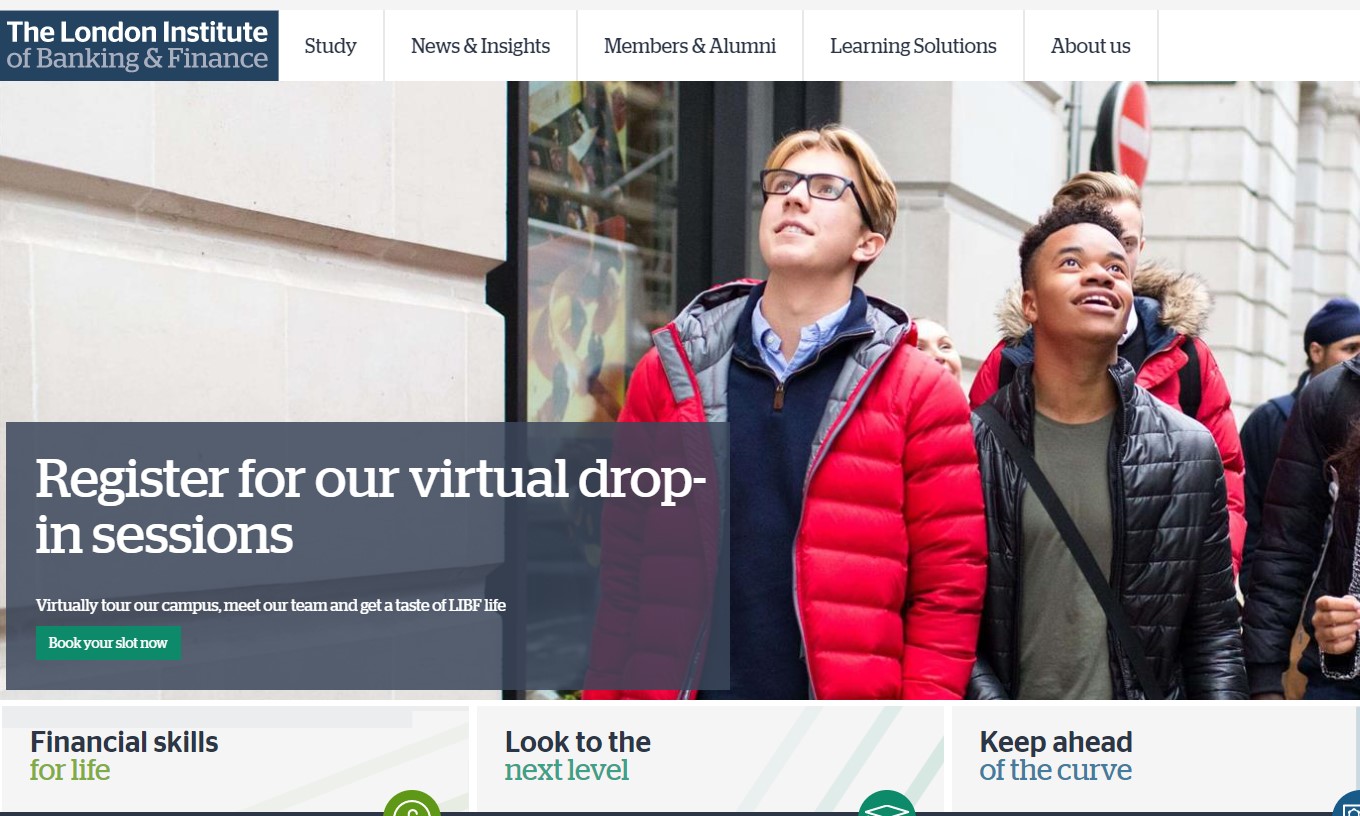This screenshot has height=816, width=1360.
Task: Click the blue 'of the curve' text
Action: 1056,770
